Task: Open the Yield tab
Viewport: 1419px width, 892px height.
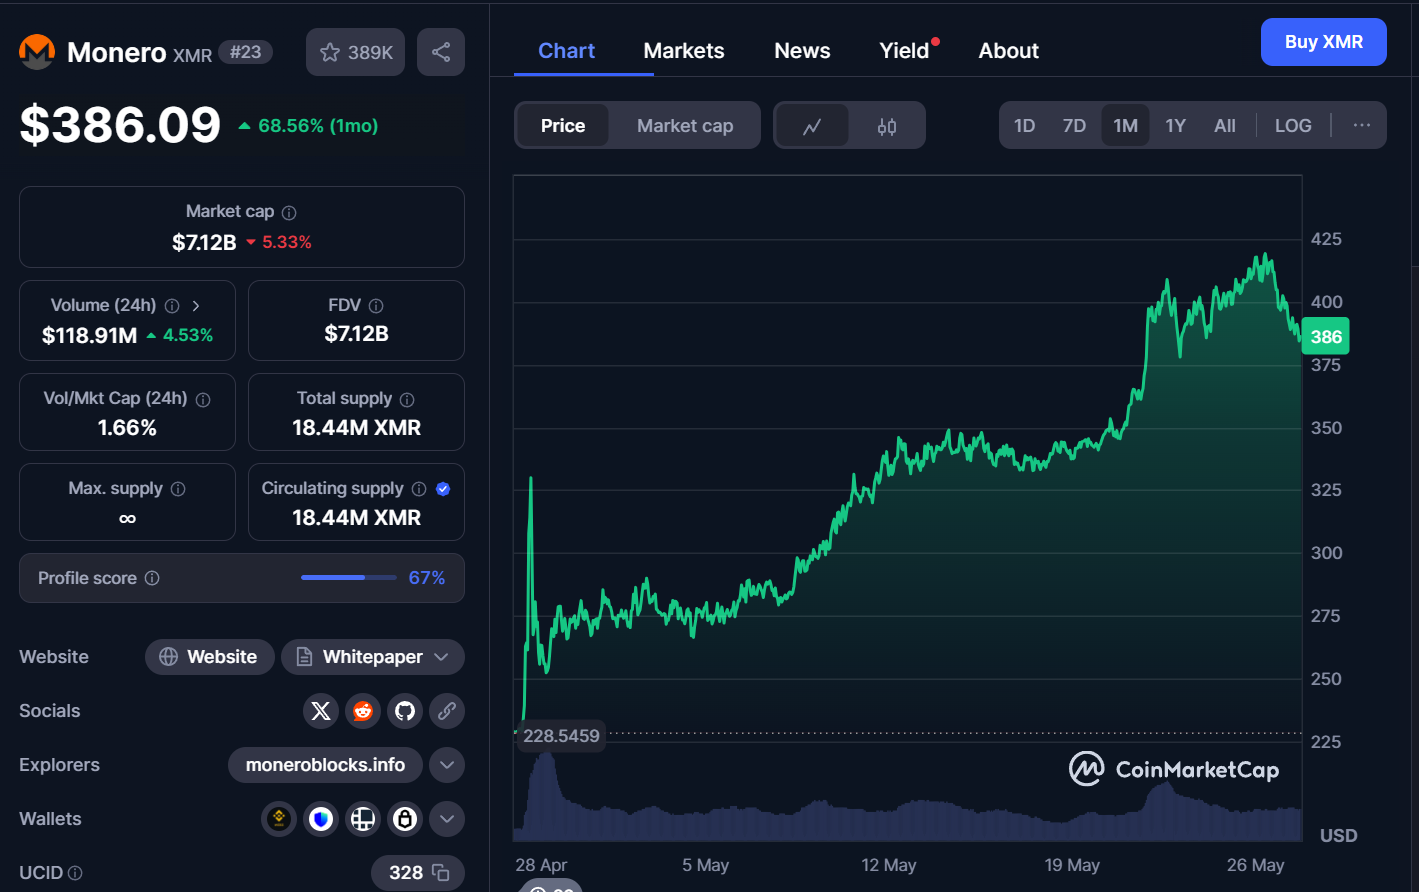Action: point(905,51)
